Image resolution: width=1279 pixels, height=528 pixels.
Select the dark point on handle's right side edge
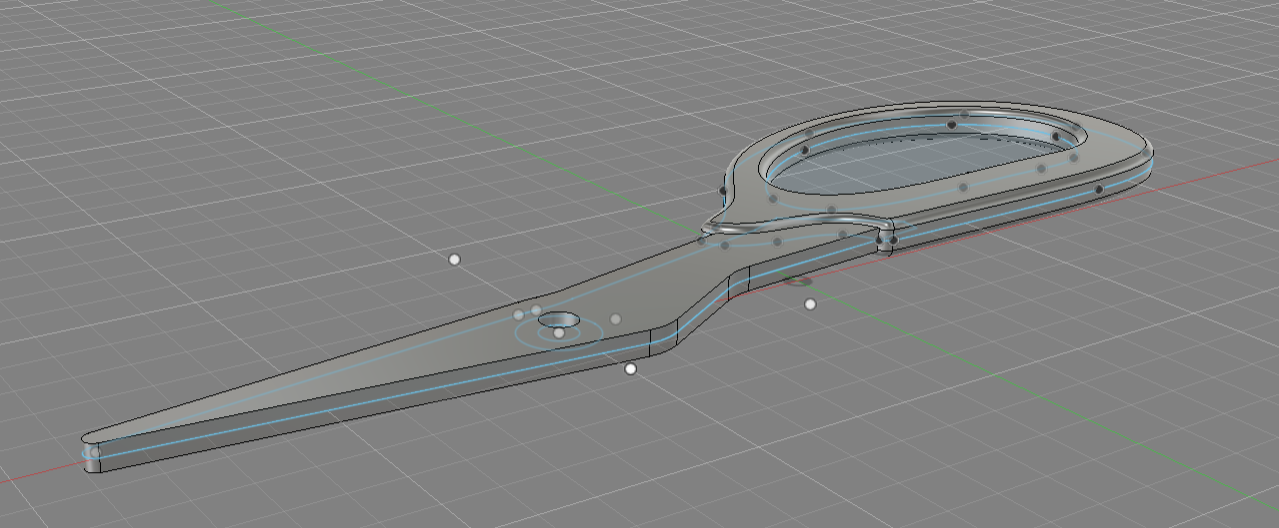pos(1099,189)
